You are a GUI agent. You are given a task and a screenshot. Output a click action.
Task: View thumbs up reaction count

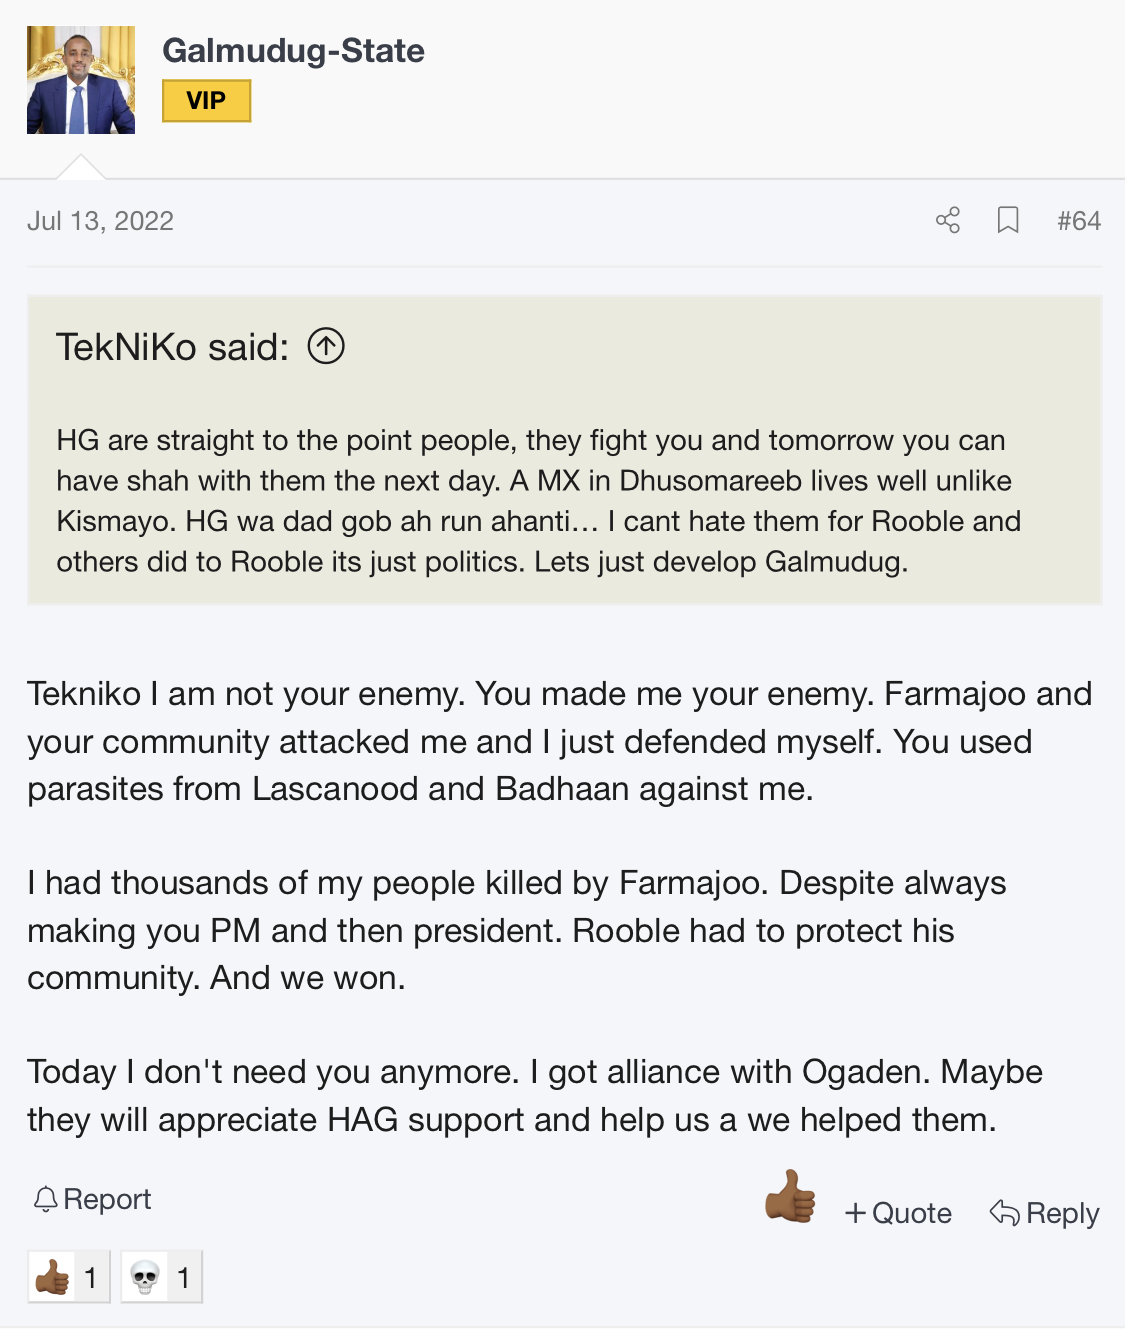coord(68,1277)
